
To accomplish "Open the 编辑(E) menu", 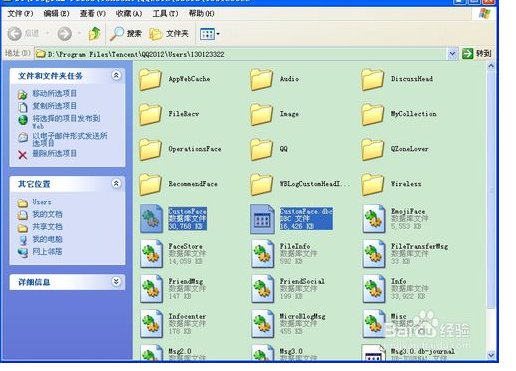I will click(x=56, y=14).
